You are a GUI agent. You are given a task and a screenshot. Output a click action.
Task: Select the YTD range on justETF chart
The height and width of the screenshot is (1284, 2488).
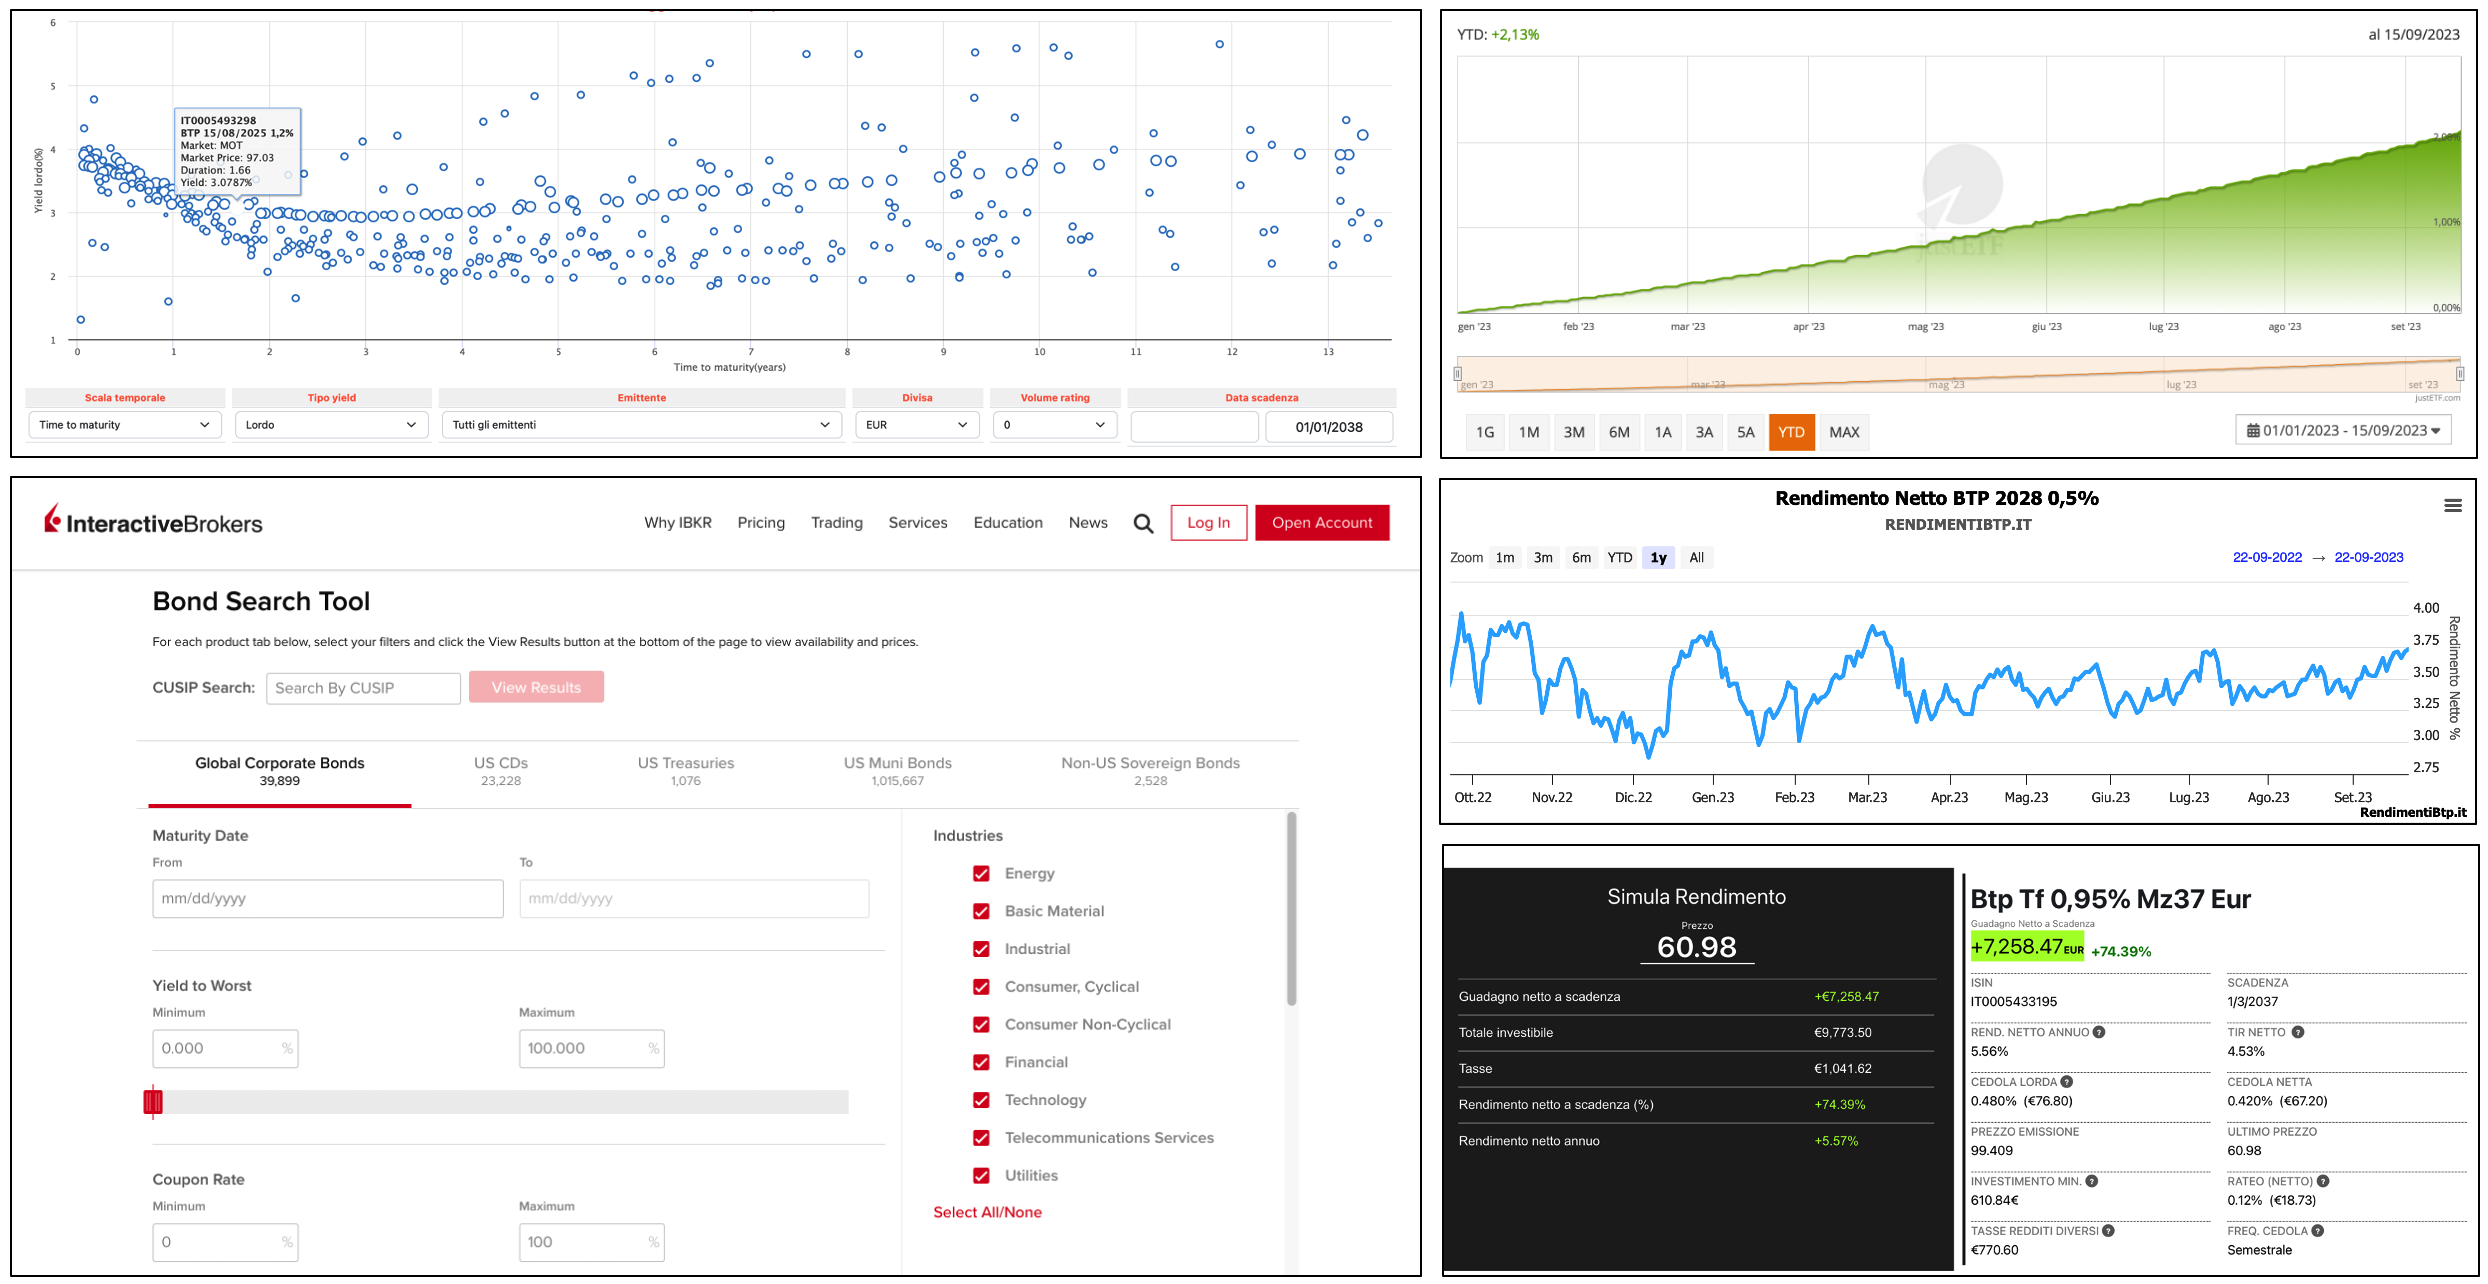click(x=1791, y=432)
